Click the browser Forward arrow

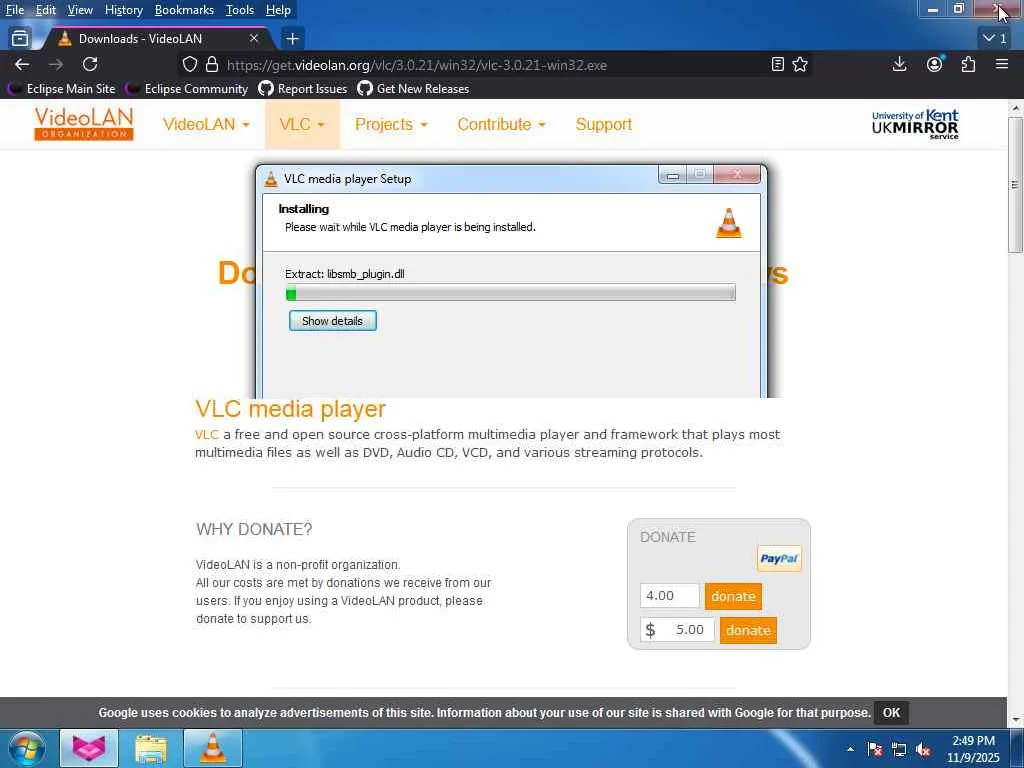[x=56, y=64]
